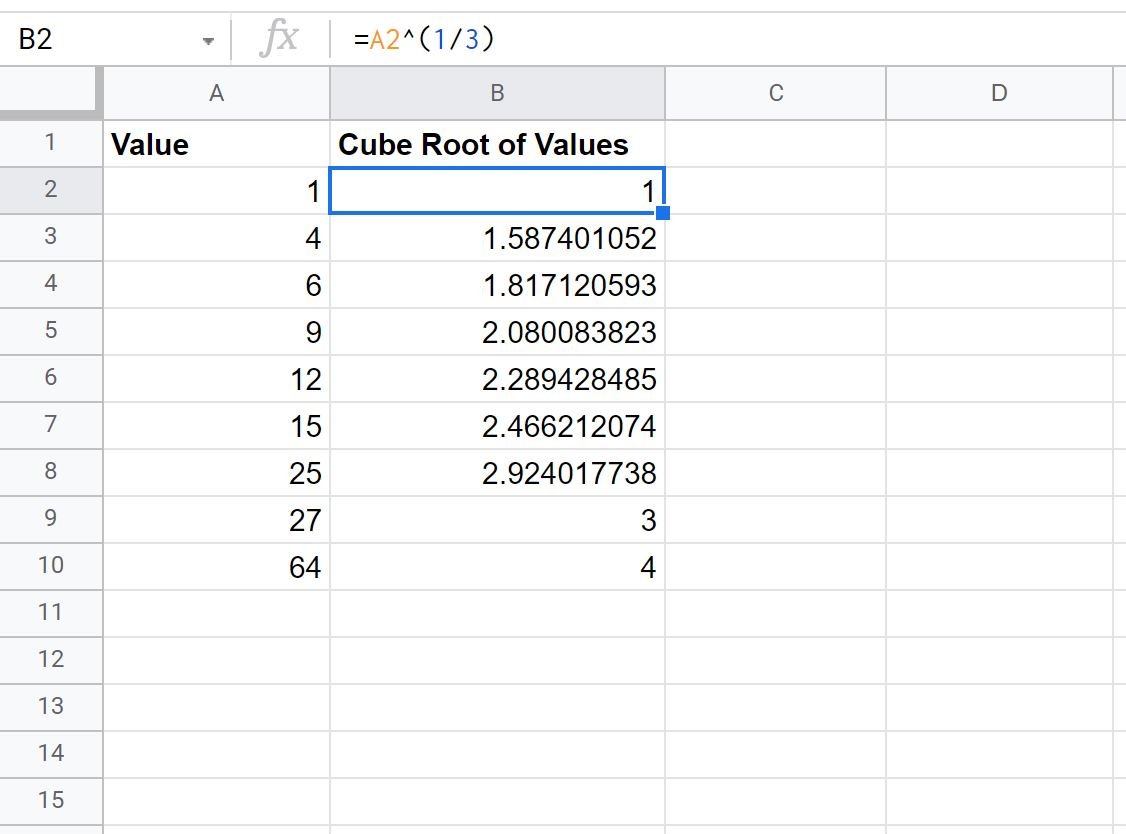1126x834 pixels.
Task: Click empty cell B11
Action: click(497, 613)
